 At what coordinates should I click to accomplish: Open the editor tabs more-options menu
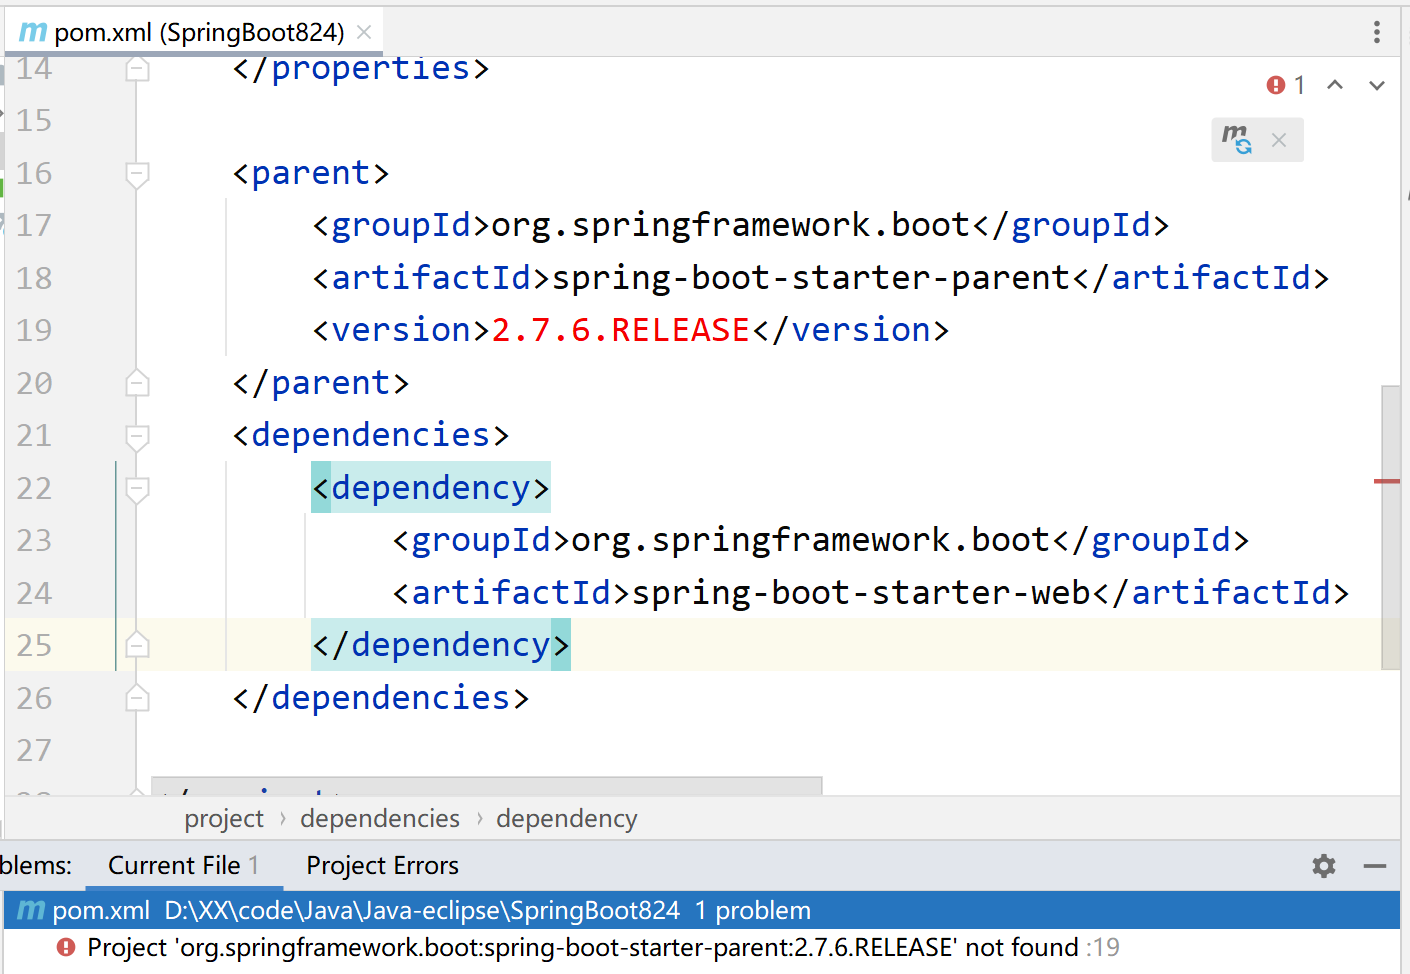tap(1377, 32)
